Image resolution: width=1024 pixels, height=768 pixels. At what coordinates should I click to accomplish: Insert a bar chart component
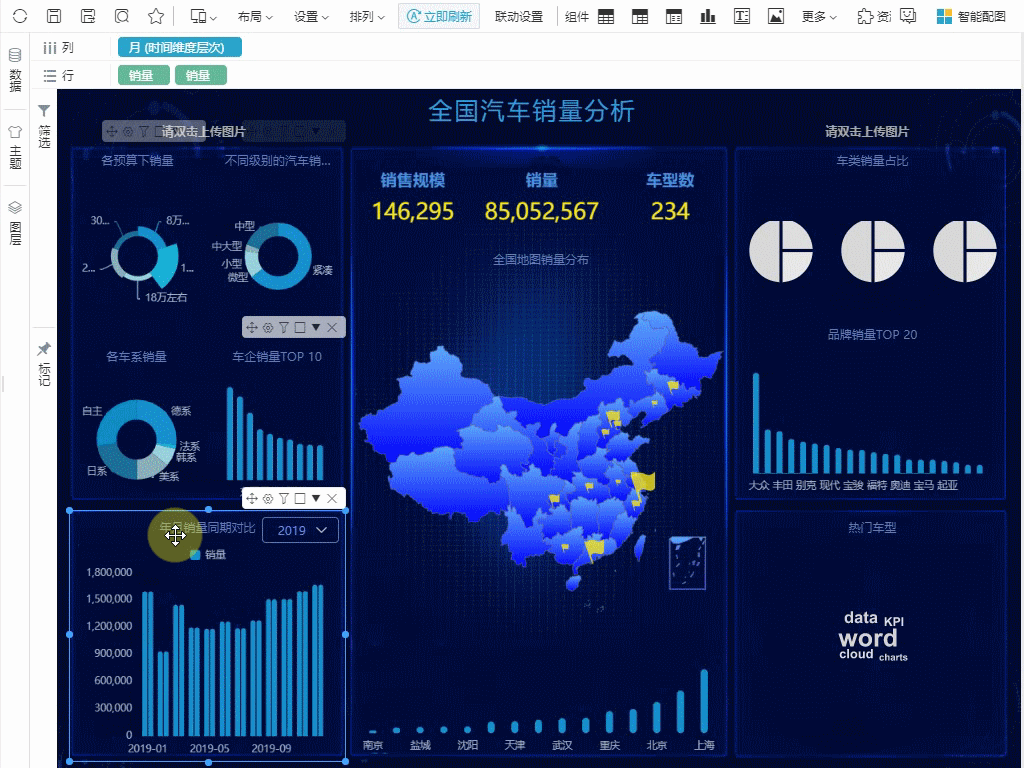pos(708,16)
